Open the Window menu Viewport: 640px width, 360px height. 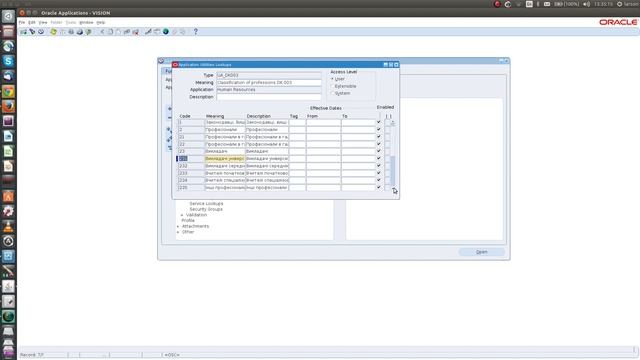[86, 22]
